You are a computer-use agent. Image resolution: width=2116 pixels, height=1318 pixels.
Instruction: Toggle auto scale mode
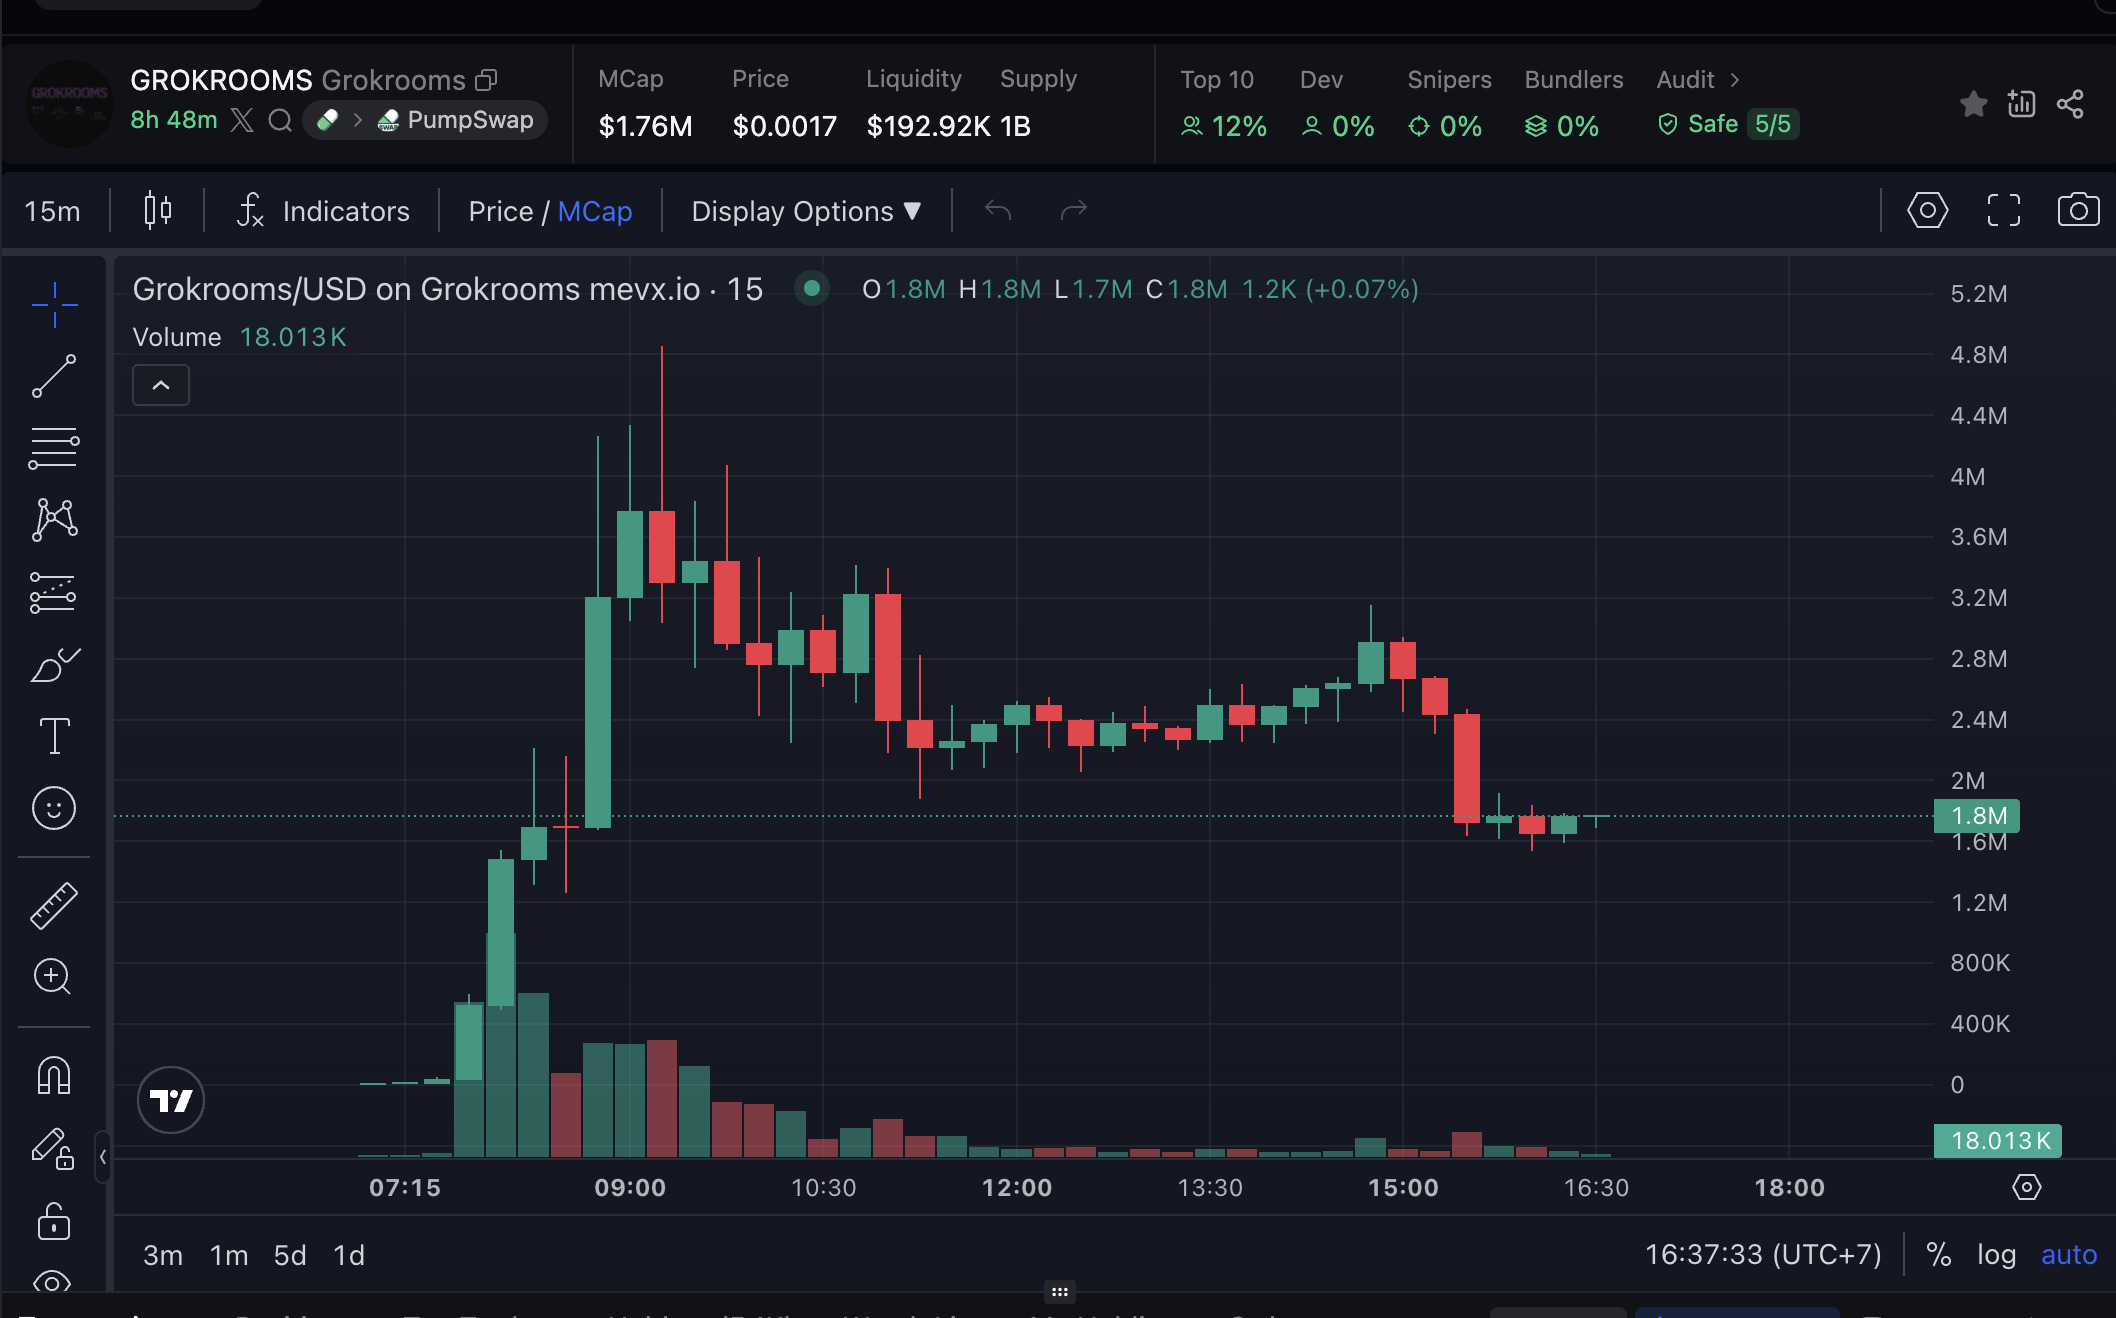click(x=2069, y=1255)
